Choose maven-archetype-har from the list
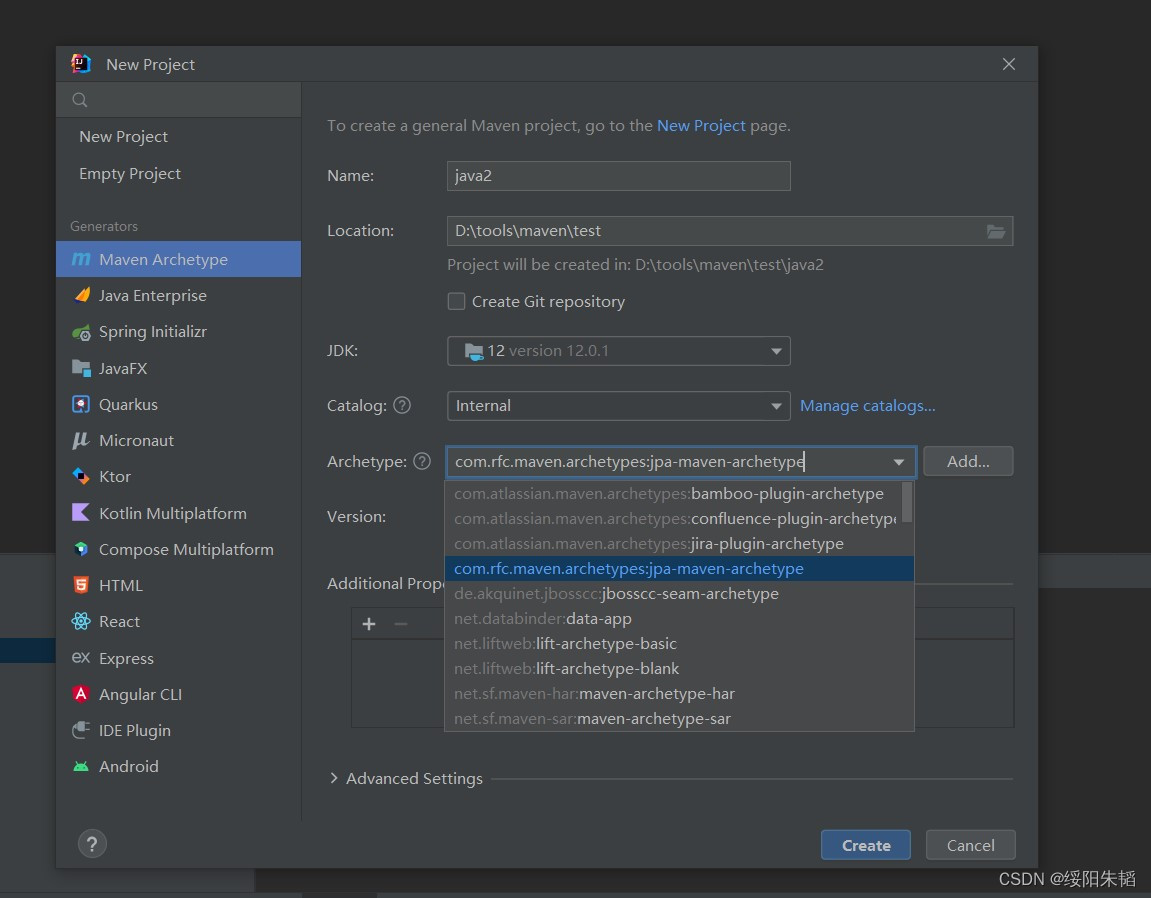 [x=679, y=693]
